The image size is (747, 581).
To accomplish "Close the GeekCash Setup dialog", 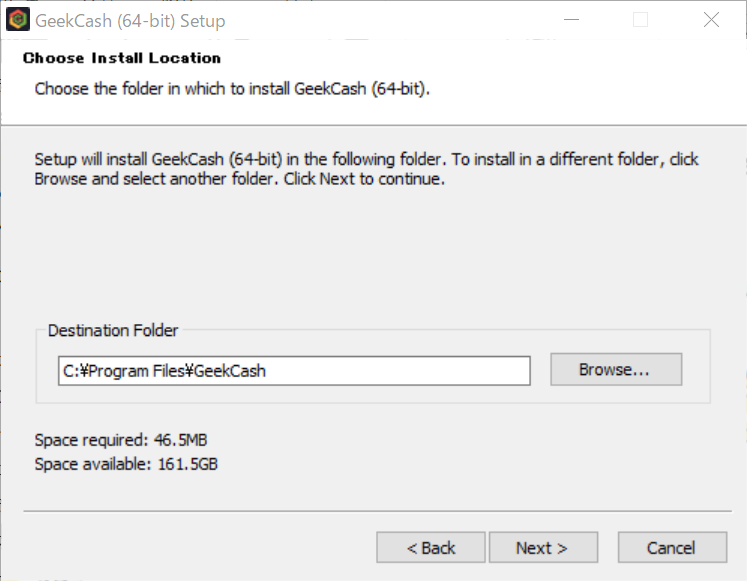I will [x=711, y=20].
